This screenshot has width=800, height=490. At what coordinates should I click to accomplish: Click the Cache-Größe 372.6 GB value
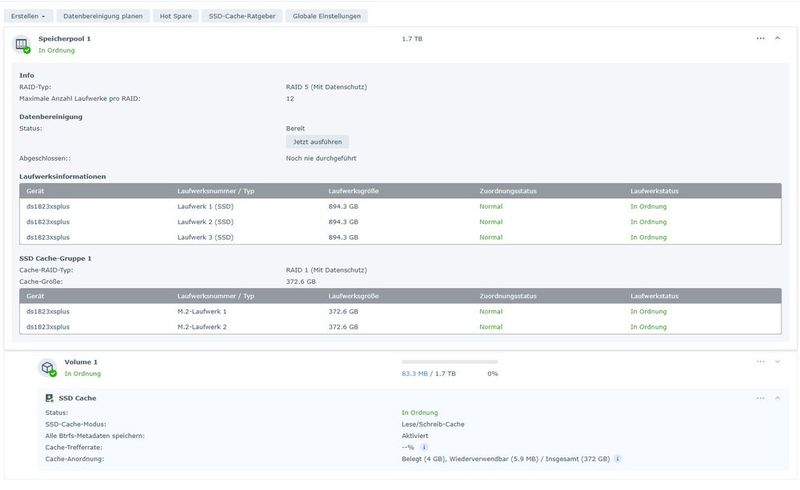301,282
